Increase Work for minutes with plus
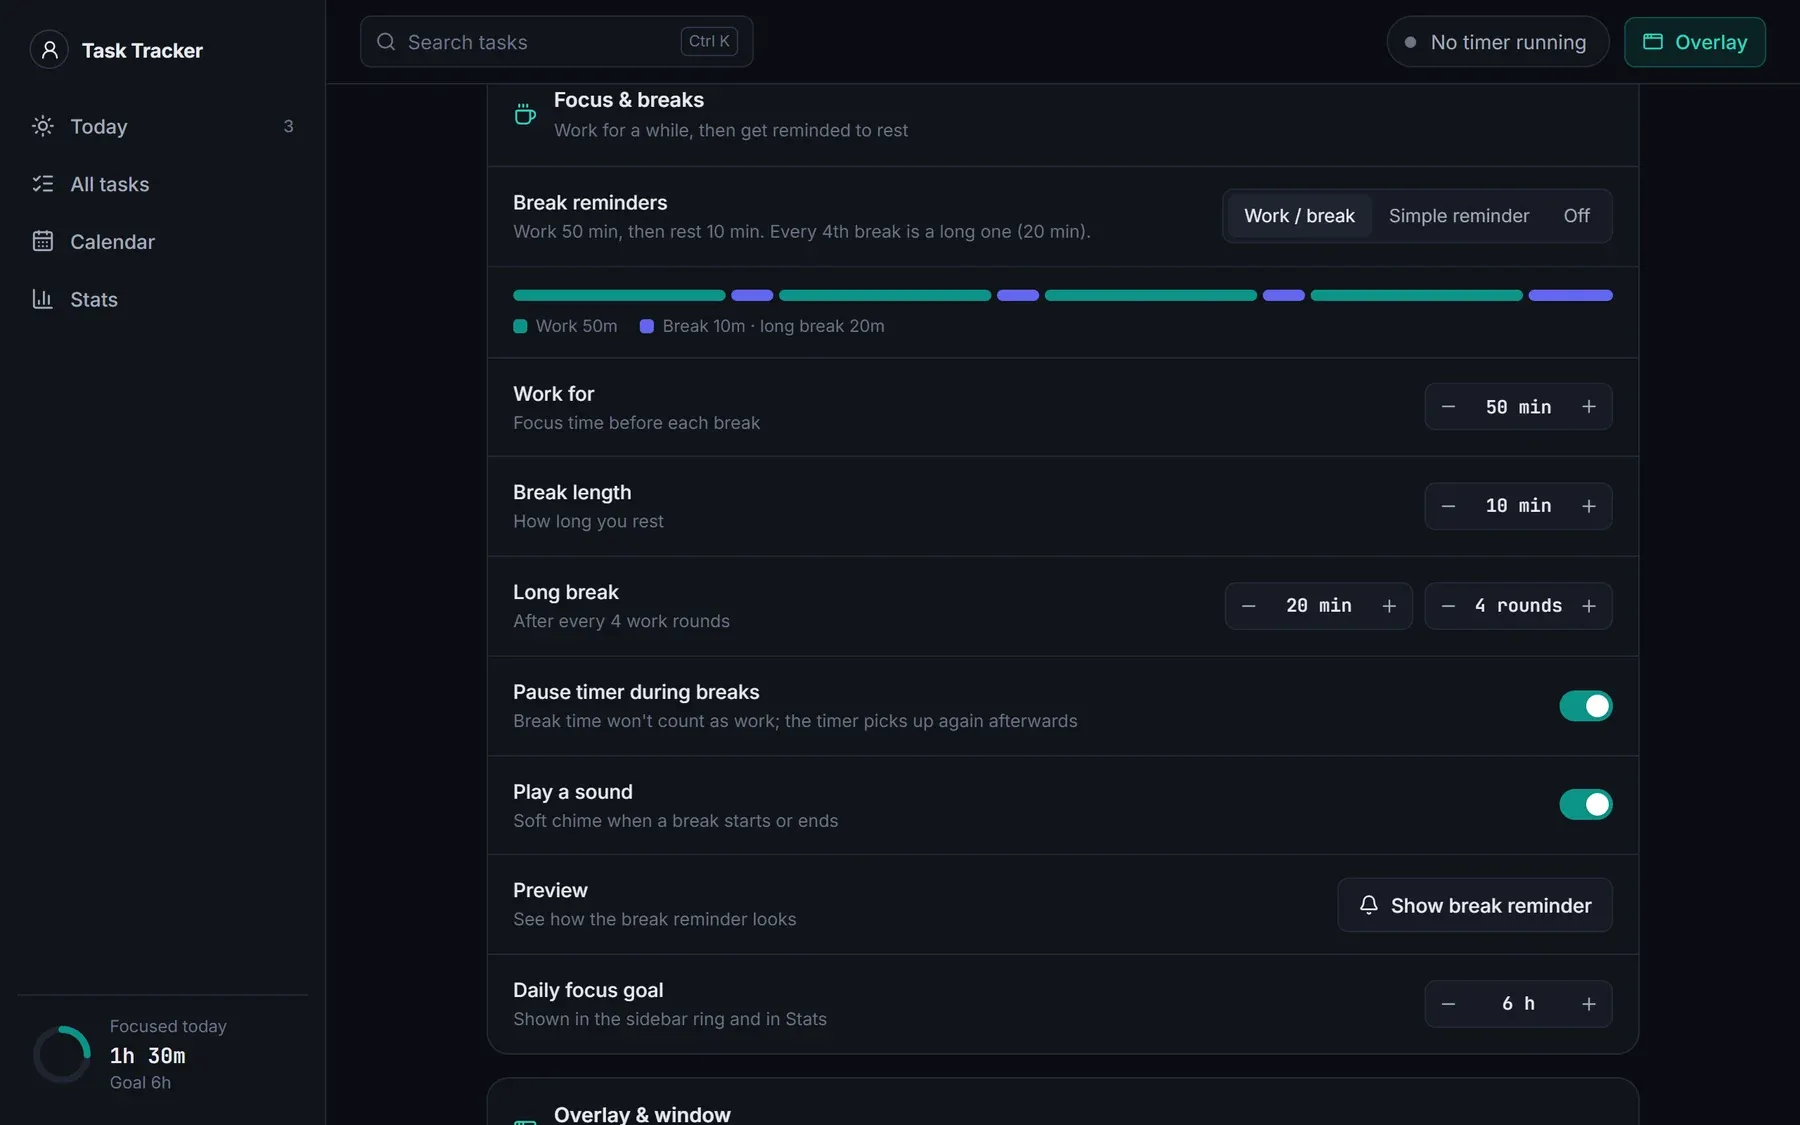The width and height of the screenshot is (1800, 1125). [x=1588, y=407]
